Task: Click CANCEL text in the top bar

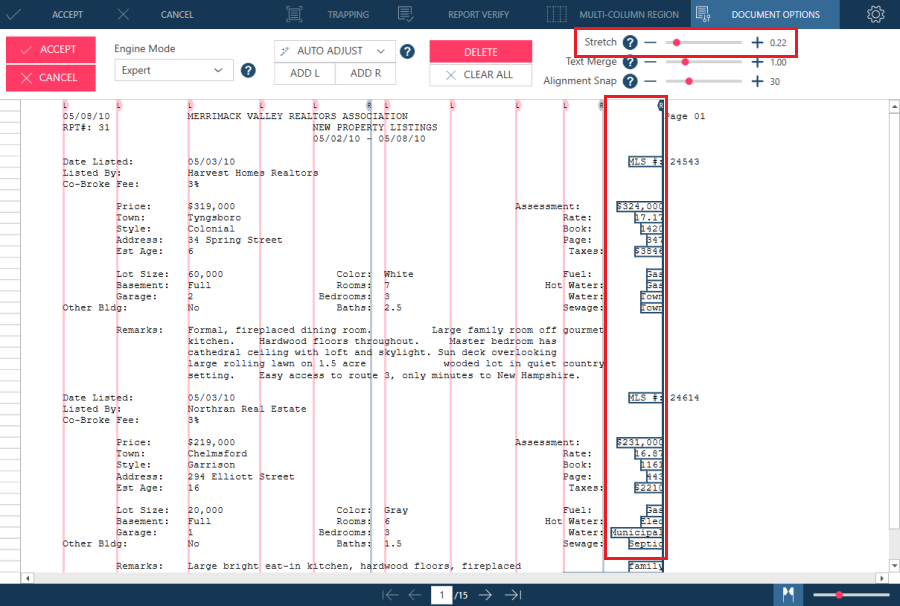Action: click(x=177, y=14)
